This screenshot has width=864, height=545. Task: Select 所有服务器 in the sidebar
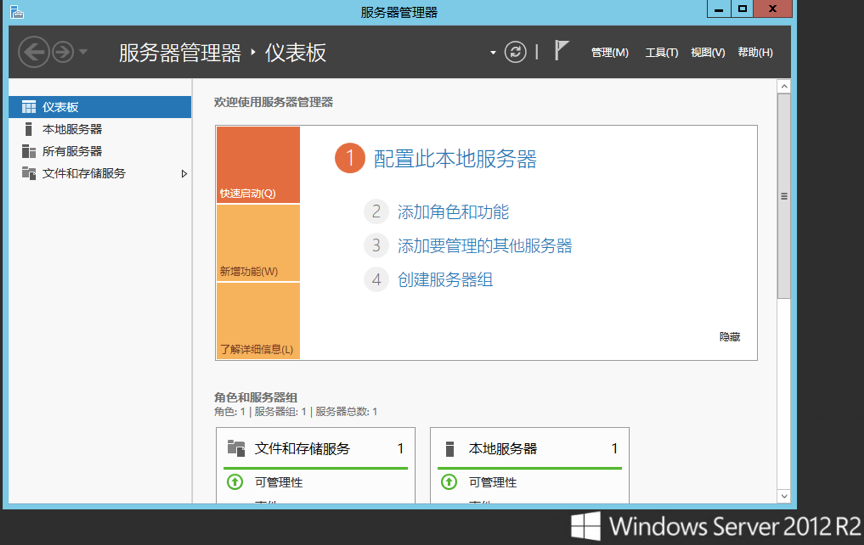[x=100, y=151]
